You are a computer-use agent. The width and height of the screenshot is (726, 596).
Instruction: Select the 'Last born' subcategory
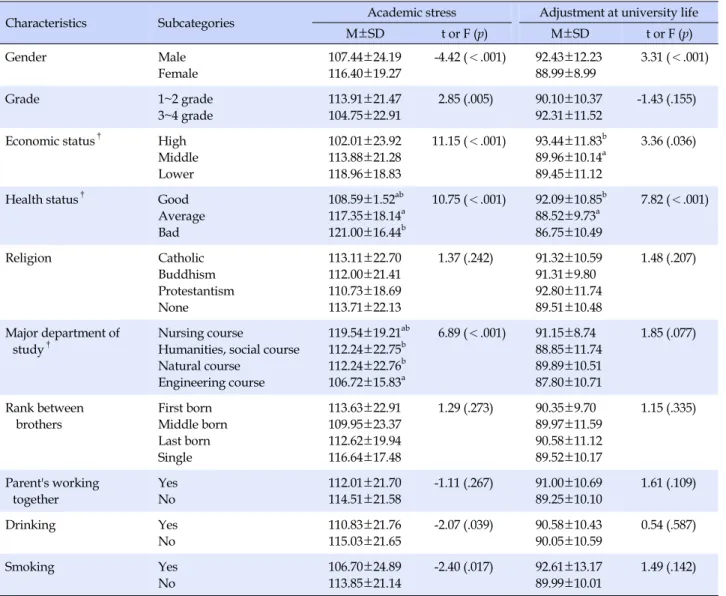(x=184, y=441)
